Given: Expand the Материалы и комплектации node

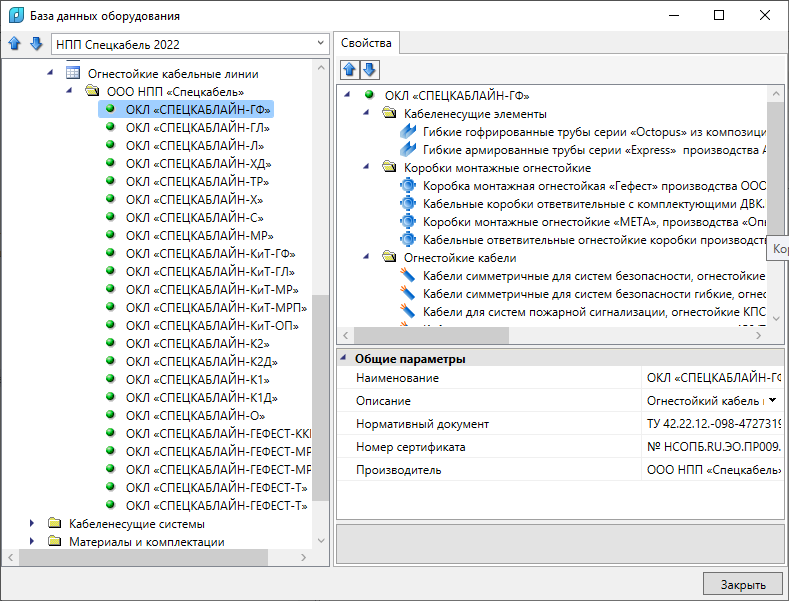Looking at the screenshot, I should (x=32, y=542).
